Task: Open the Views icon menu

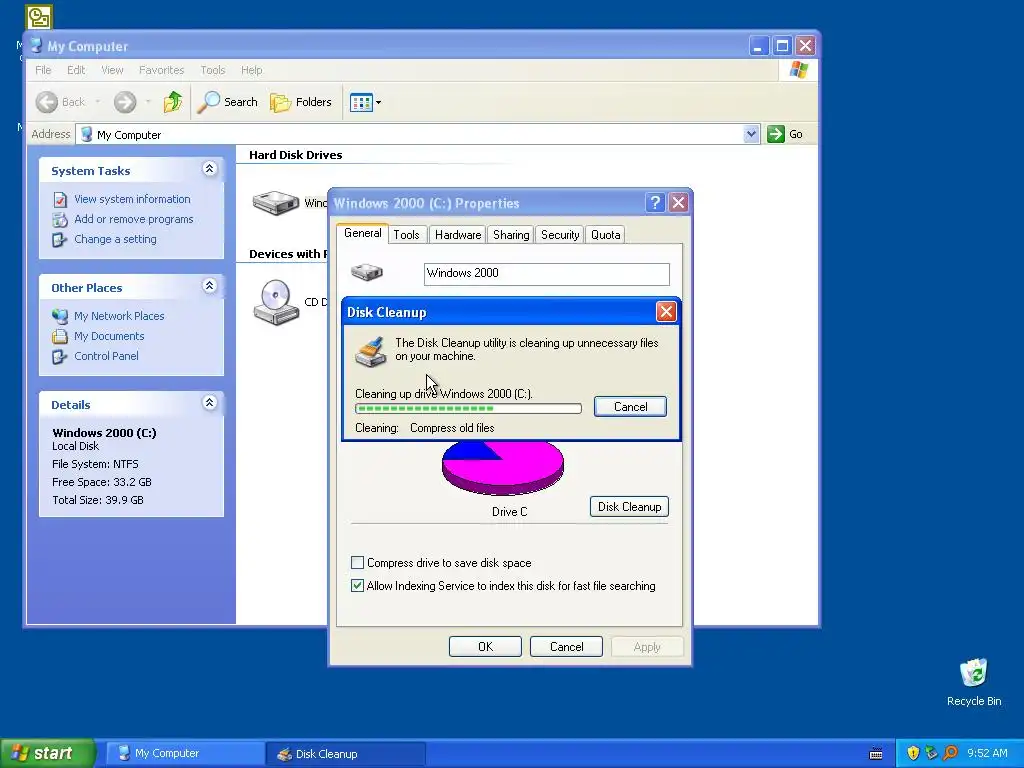Action: point(365,102)
